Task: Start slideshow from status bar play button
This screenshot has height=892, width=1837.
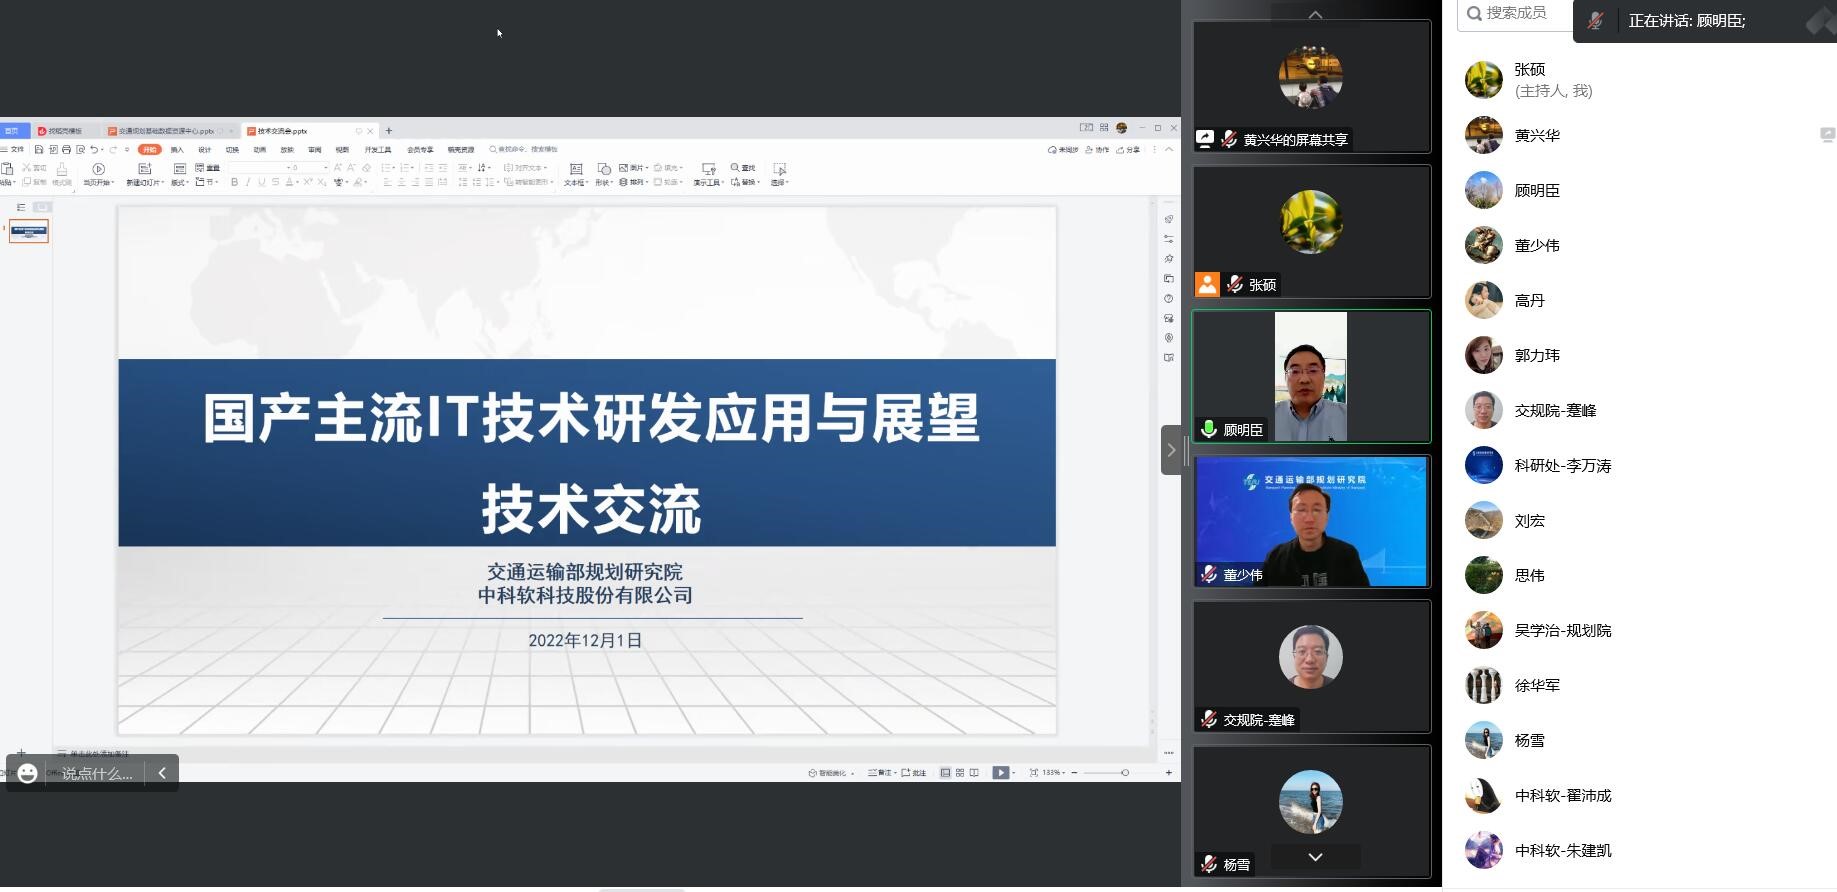Action: pos(1000,773)
